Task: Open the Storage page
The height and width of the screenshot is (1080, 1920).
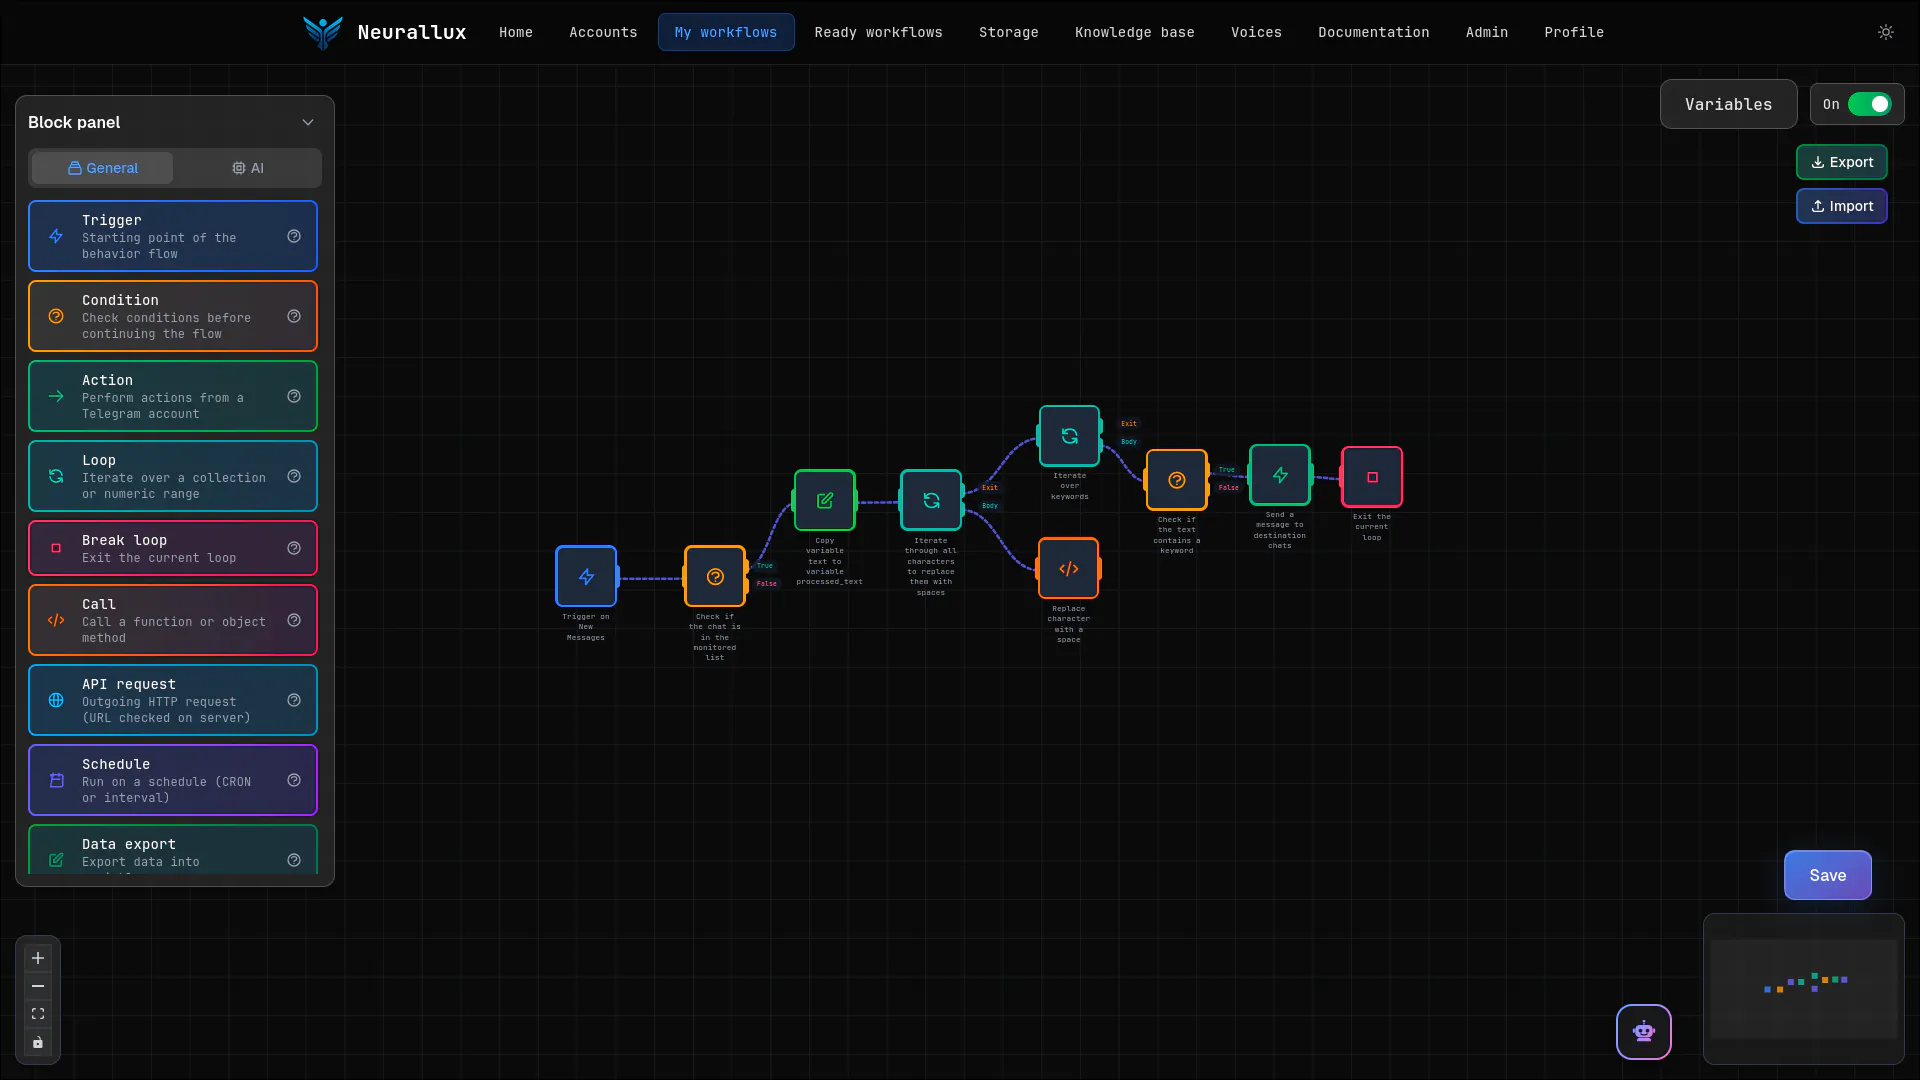Action: tap(1008, 32)
